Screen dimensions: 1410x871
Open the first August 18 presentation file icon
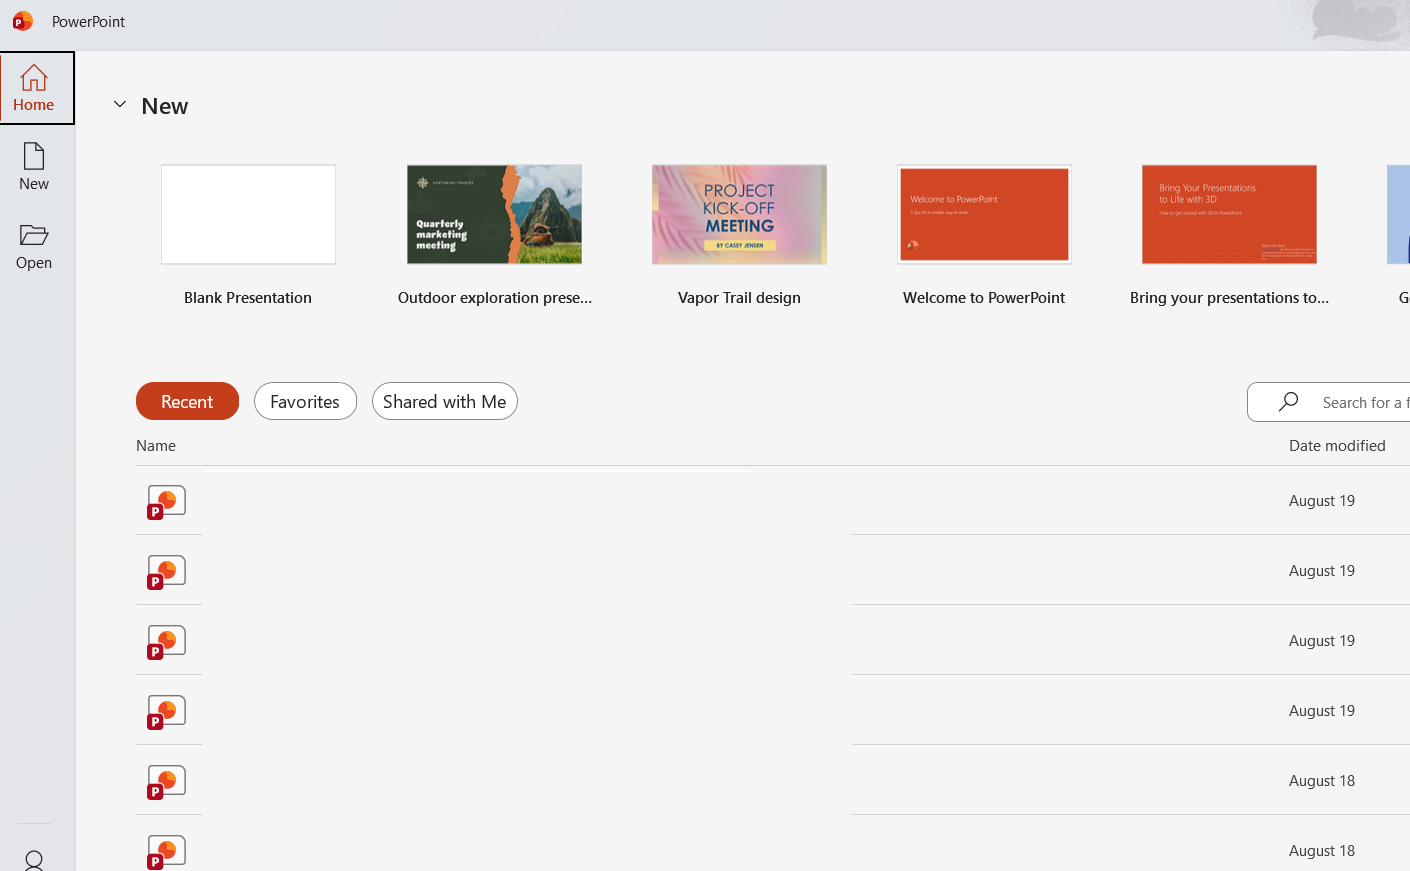pyautogui.click(x=166, y=782)
